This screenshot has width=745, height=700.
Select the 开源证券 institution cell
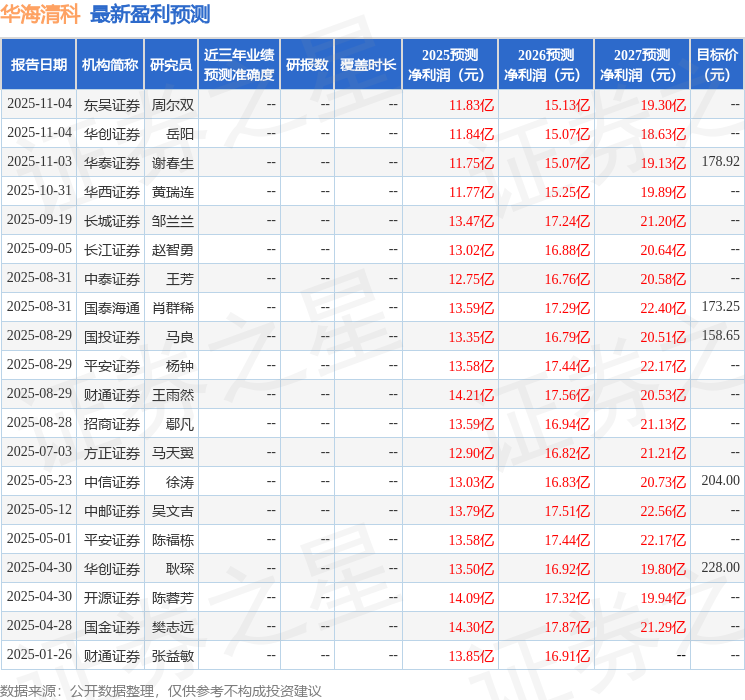click(112, 598)
